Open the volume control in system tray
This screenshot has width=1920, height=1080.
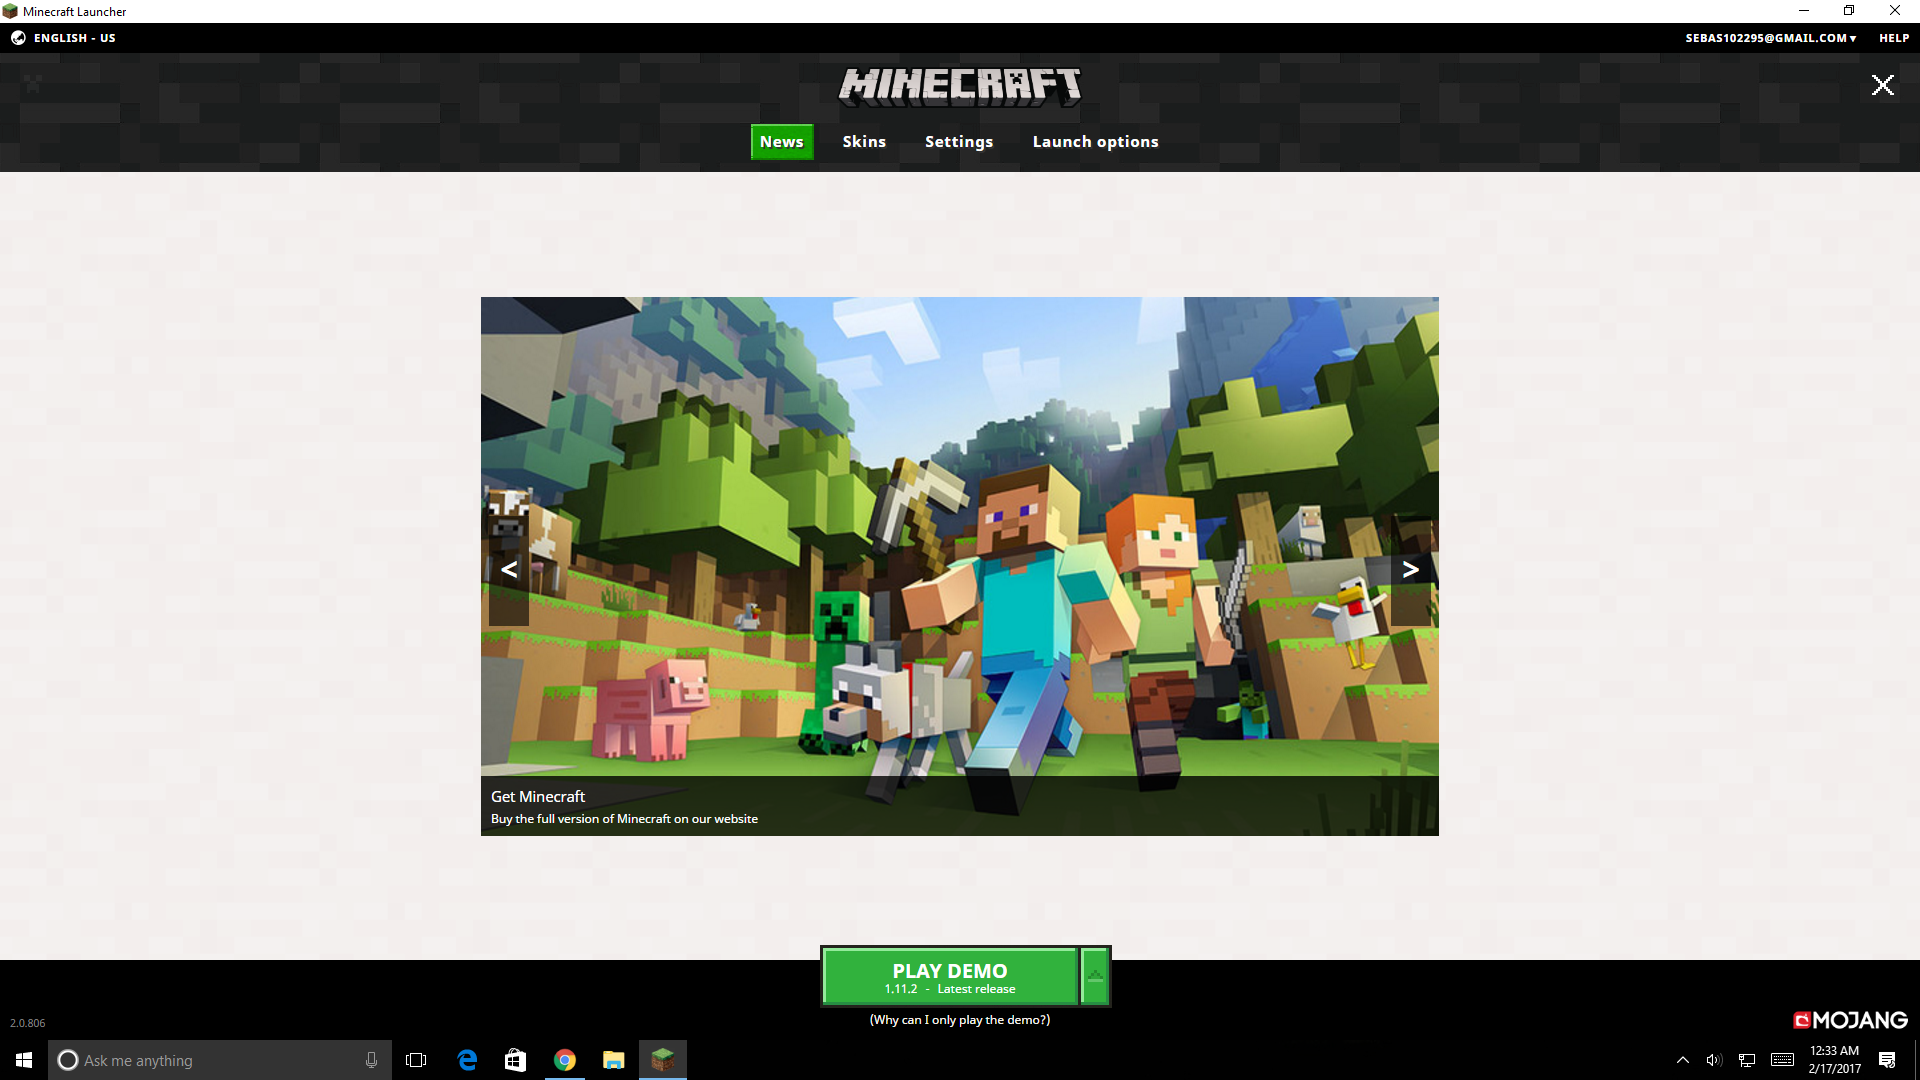point(1714,1060)
